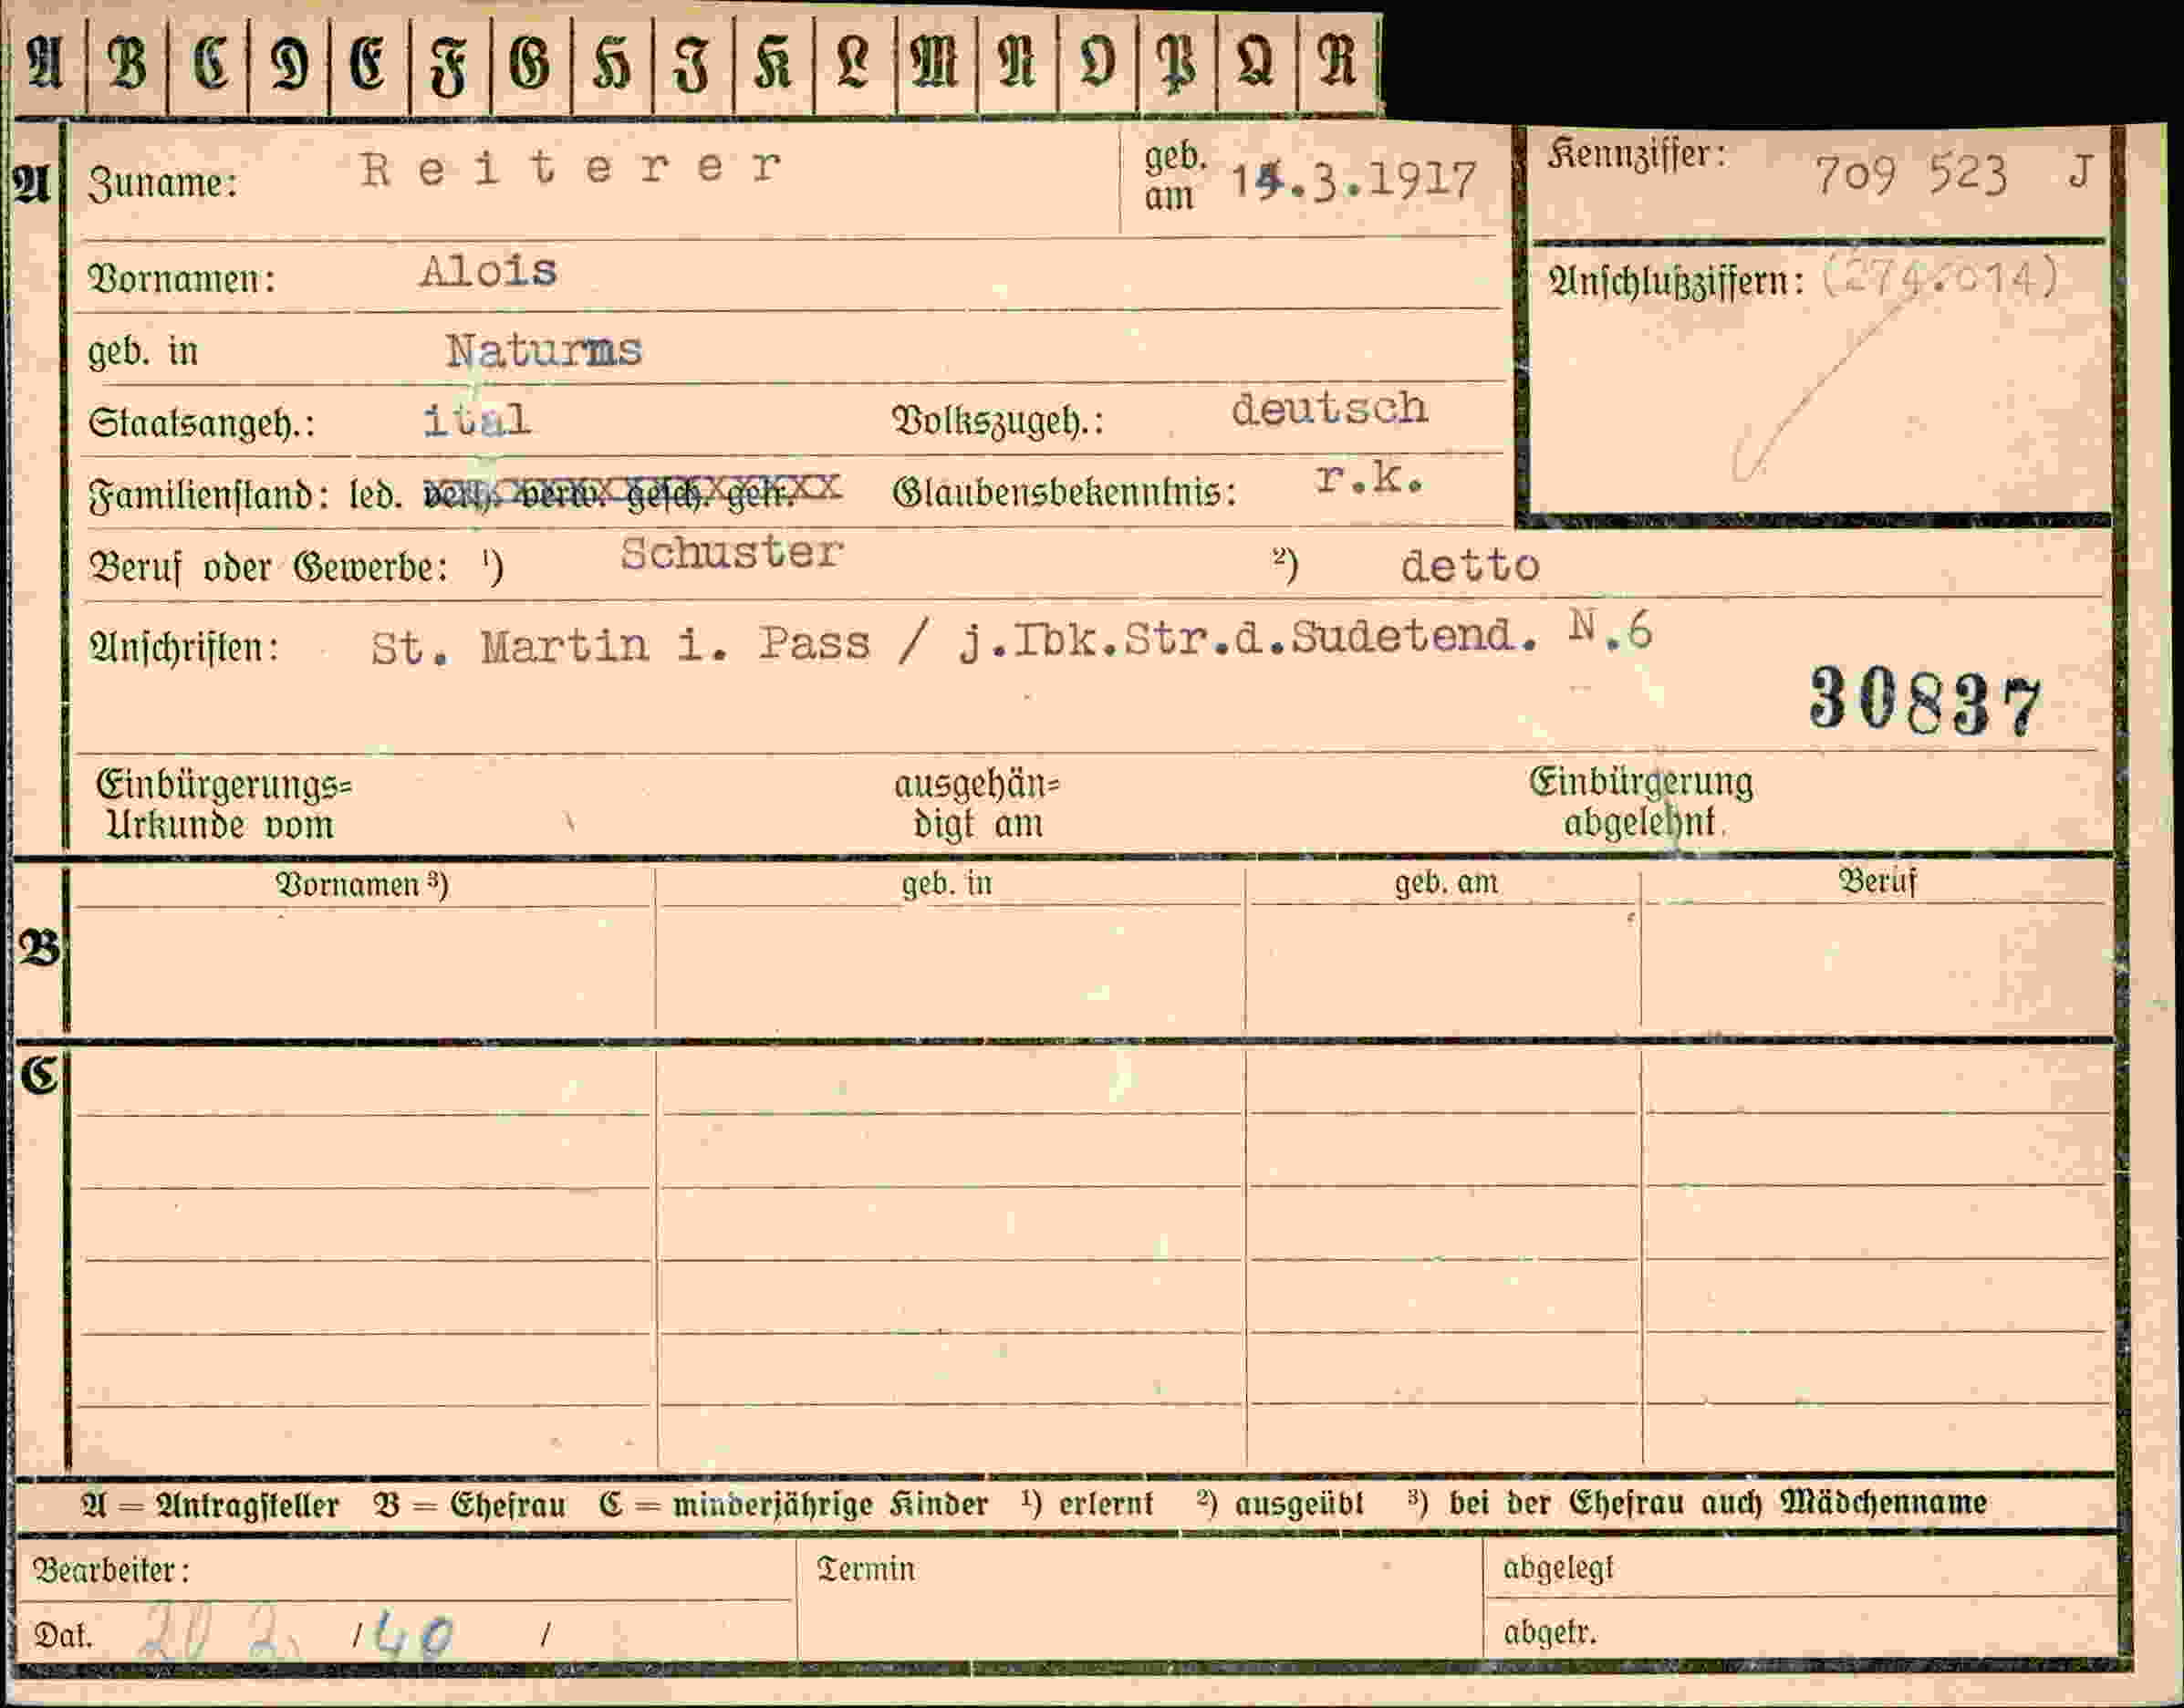Click footnote '3) bei der Ehefrau auch Mädchenname'
Viewport: 2184px width, 1708px height.
pos(1697,1502)
